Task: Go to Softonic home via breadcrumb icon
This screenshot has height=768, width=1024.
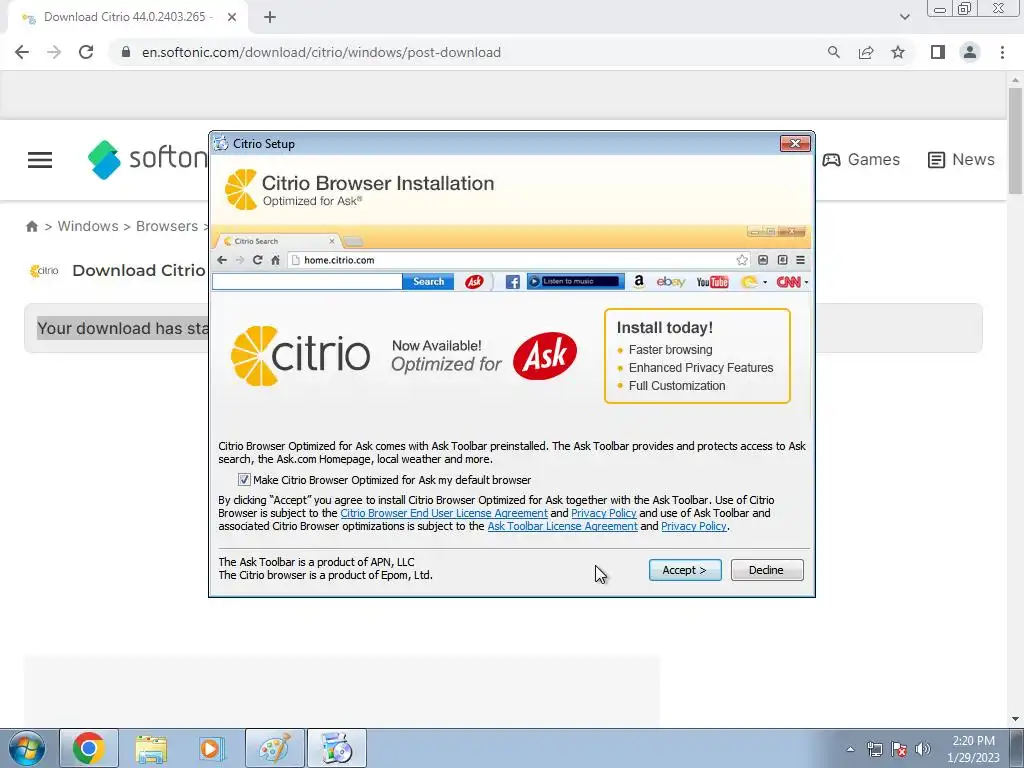Action: (x=31, y=226)
